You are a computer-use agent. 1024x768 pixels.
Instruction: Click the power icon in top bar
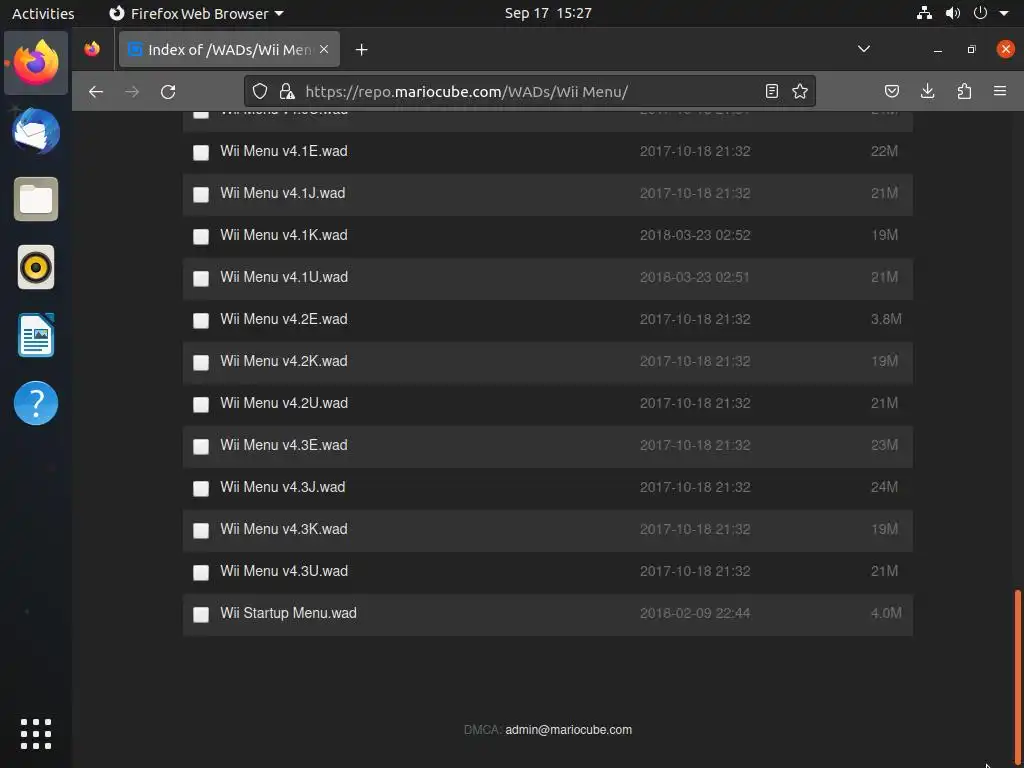980,13
